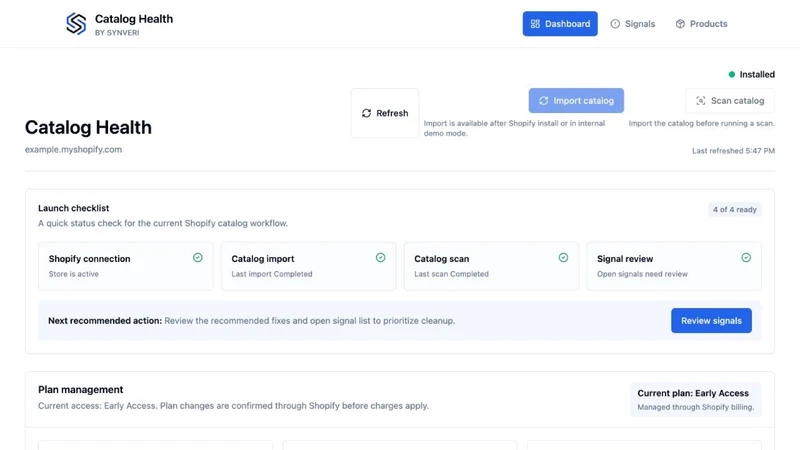Click the green Installed status dot
The image size is (800, 450).
click(732, 74)
